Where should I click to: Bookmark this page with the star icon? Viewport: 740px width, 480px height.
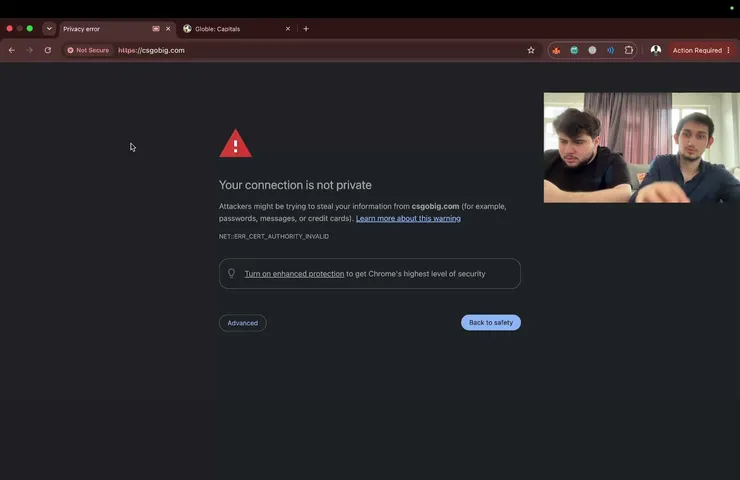pos(531,50)
